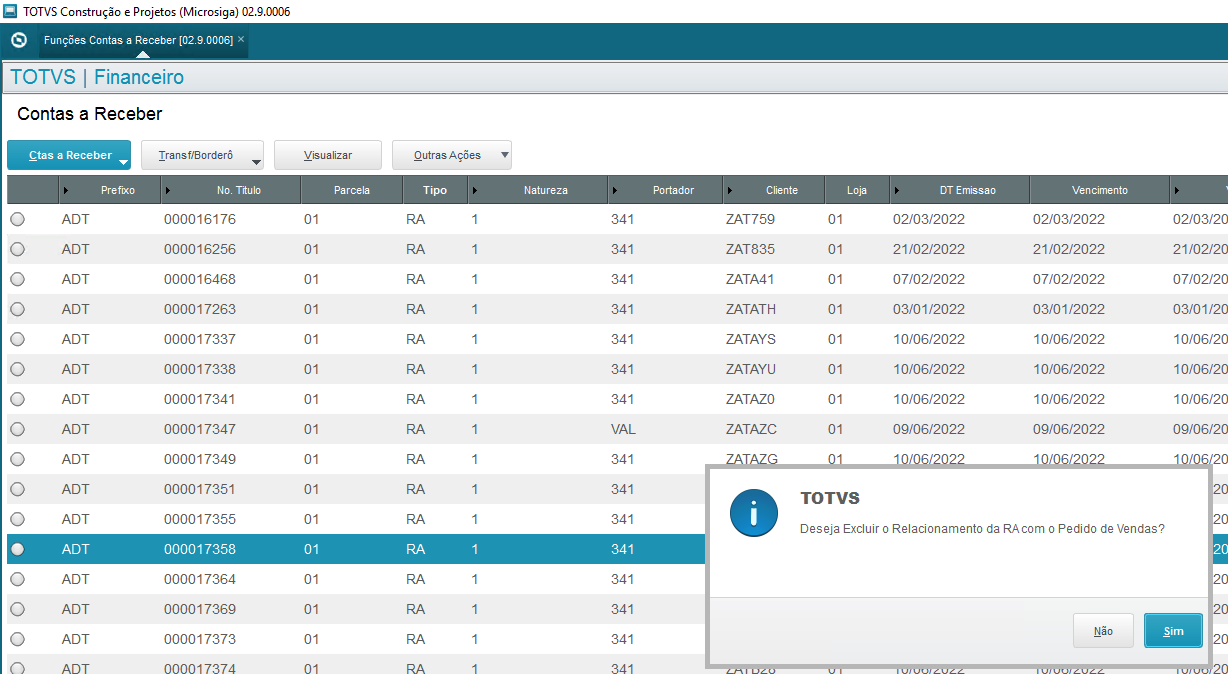Click the TOTVS application icon in the title bar
Screen dimensions: 1228x674
point(10,10)
